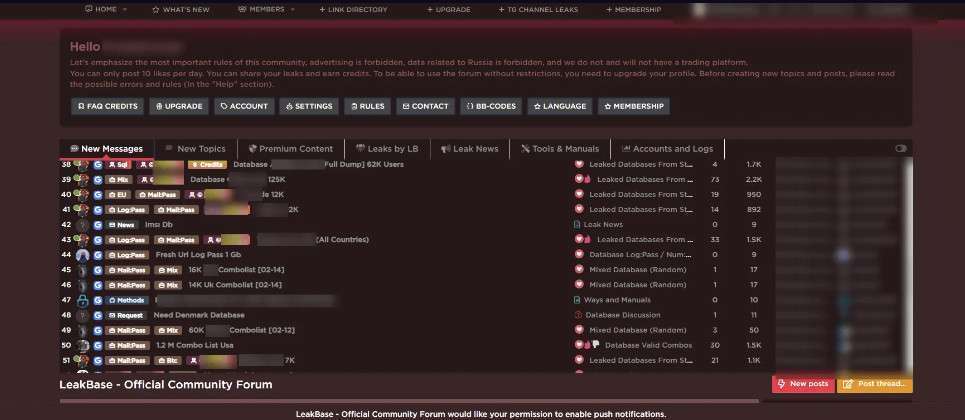Screen dimensions: 965x420
Task: Click the Contact button
Action: (x=425, y=106)
